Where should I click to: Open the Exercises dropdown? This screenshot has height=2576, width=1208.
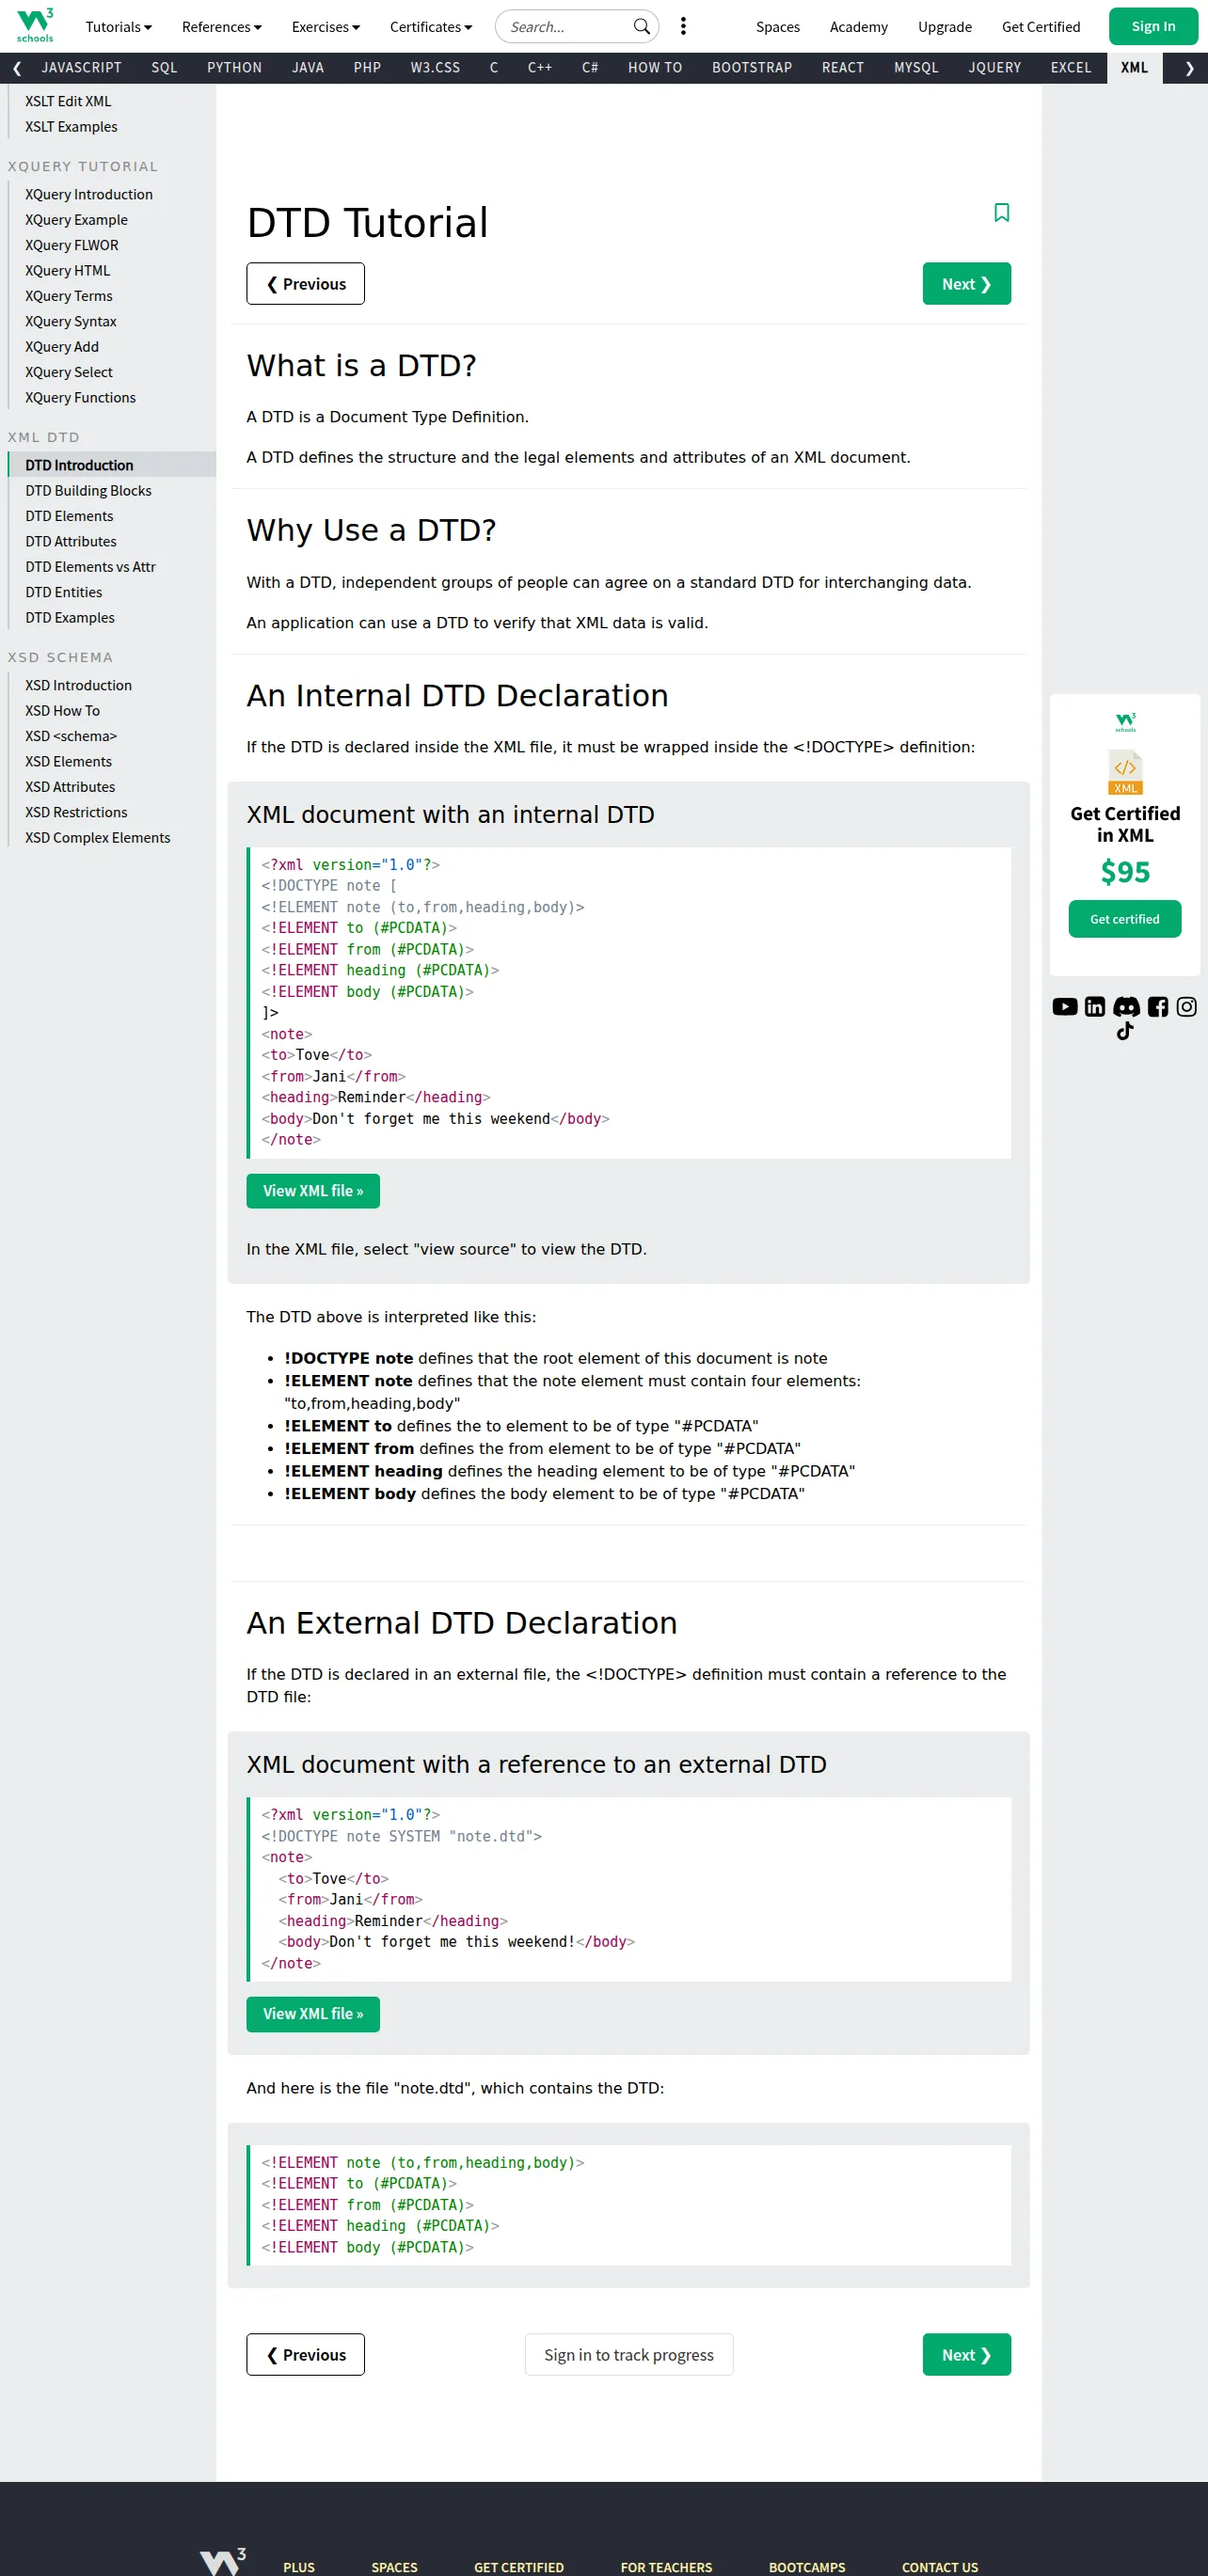pos(326,27)
